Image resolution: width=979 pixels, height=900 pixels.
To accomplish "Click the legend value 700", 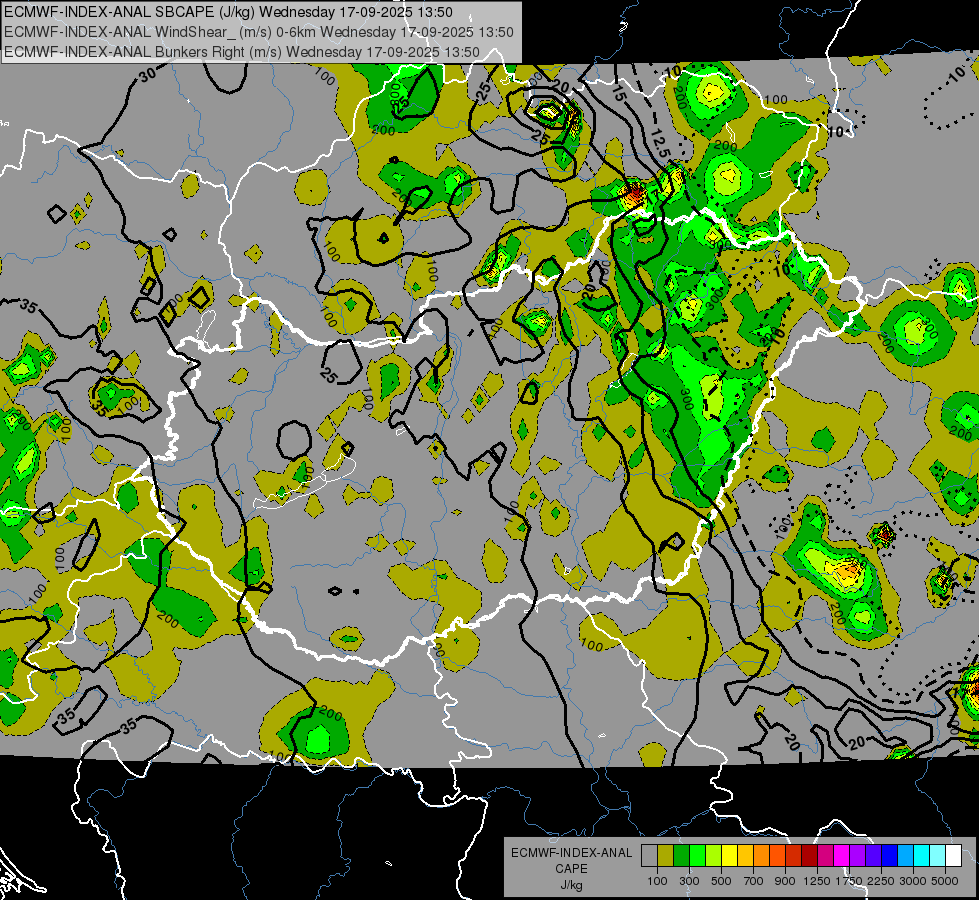I will (x=754, y=881).
